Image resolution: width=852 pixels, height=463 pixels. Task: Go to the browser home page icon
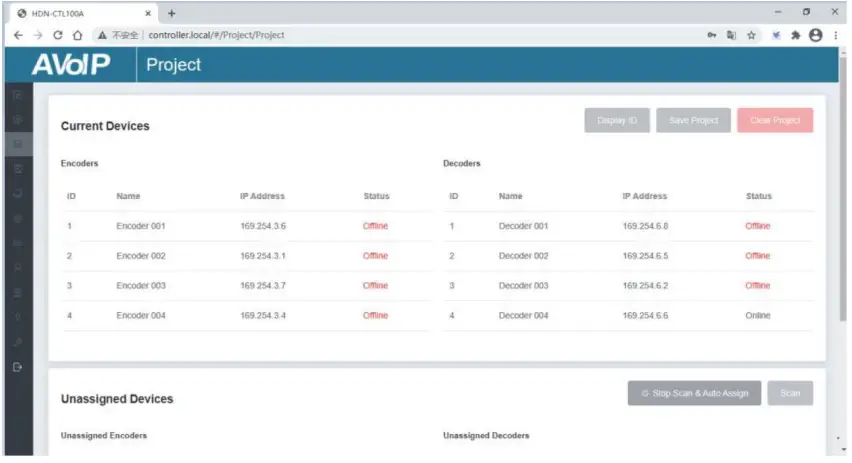click(x=78, y=35)
